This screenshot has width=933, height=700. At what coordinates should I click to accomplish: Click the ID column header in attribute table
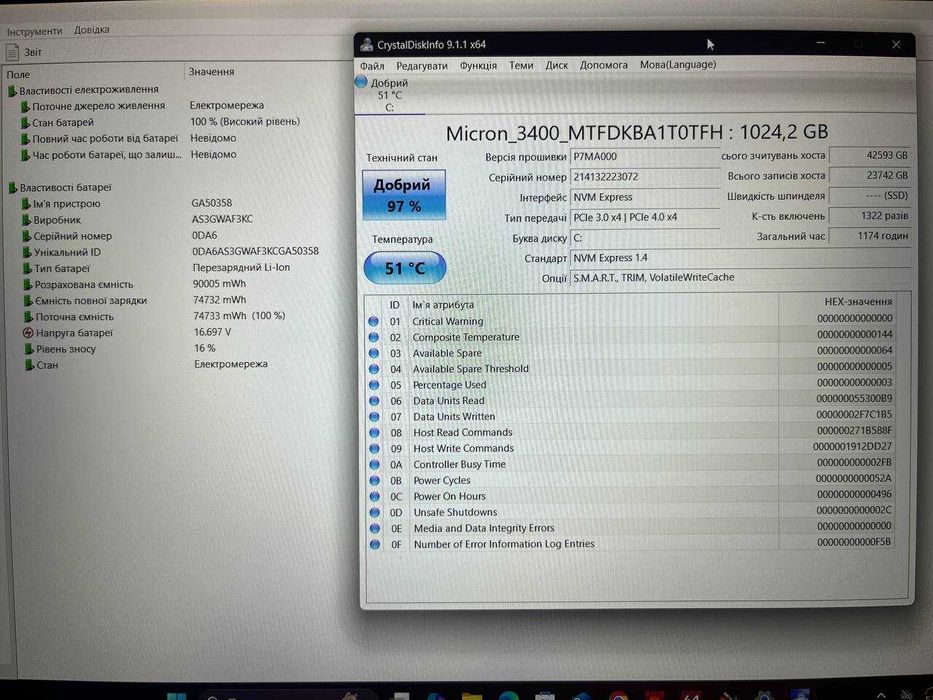point(395,305)
